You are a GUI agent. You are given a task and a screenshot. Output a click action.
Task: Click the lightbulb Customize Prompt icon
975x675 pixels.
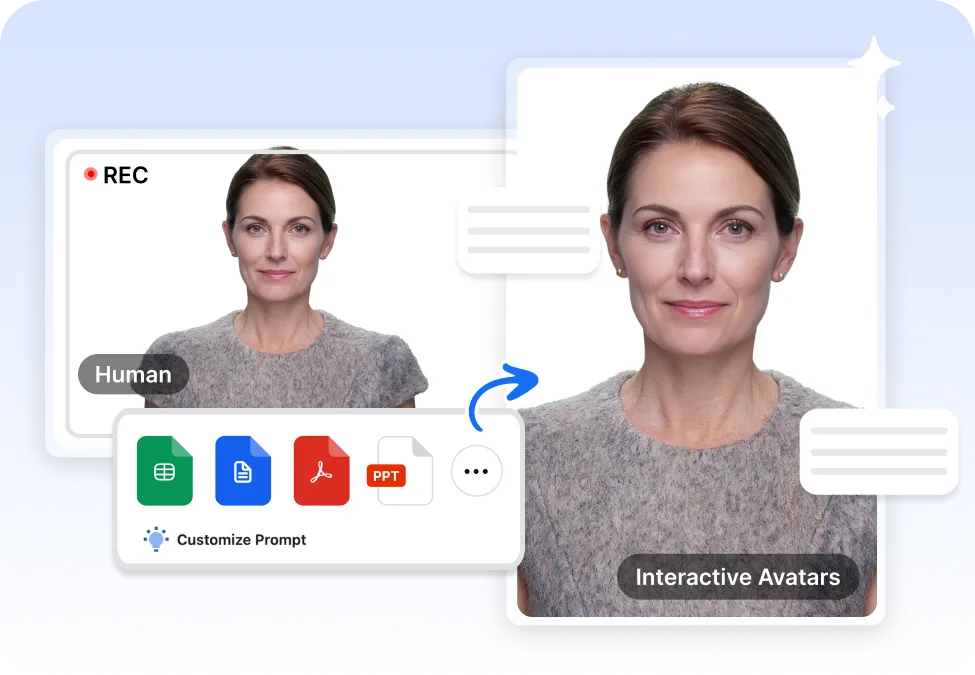[x=156, y=539]
